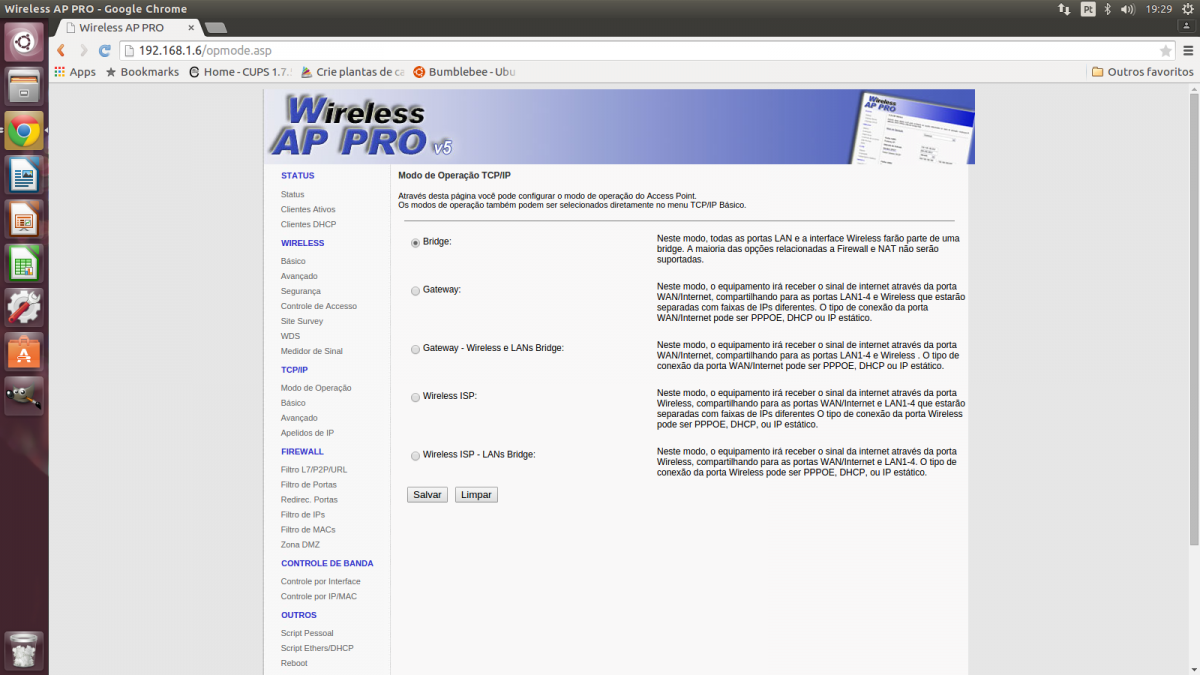Open the power gear system menu
1200x675 pixels.
tap(1186, 9)
